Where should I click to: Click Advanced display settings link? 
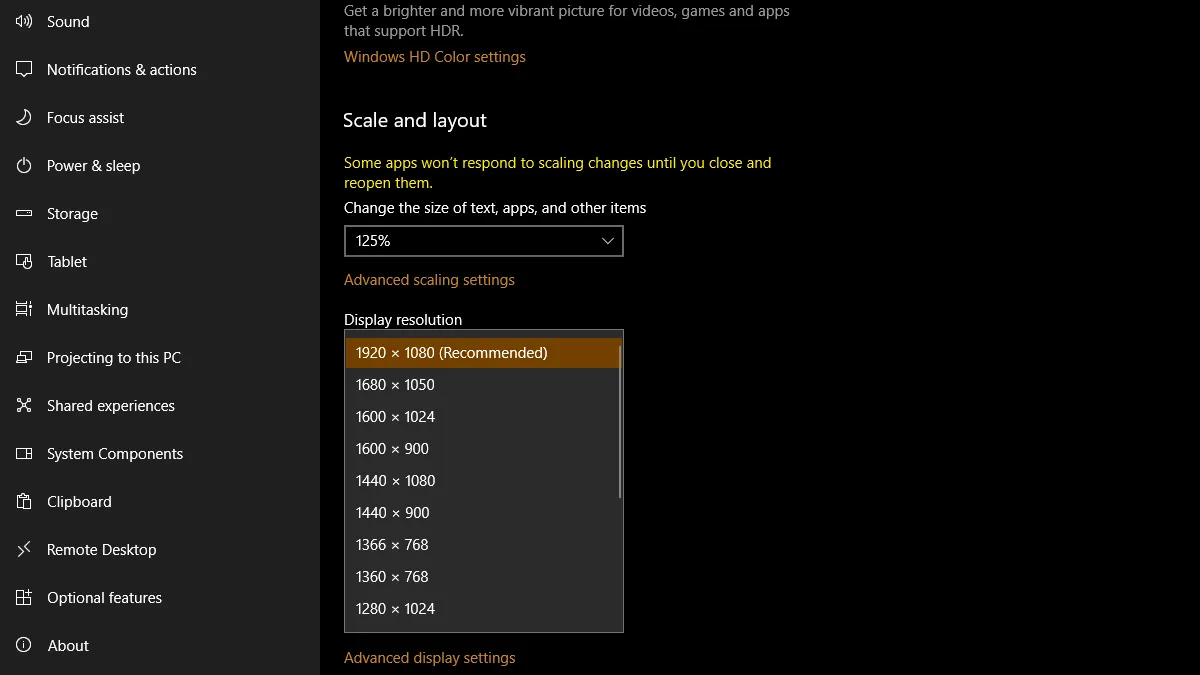coord(429,657)
